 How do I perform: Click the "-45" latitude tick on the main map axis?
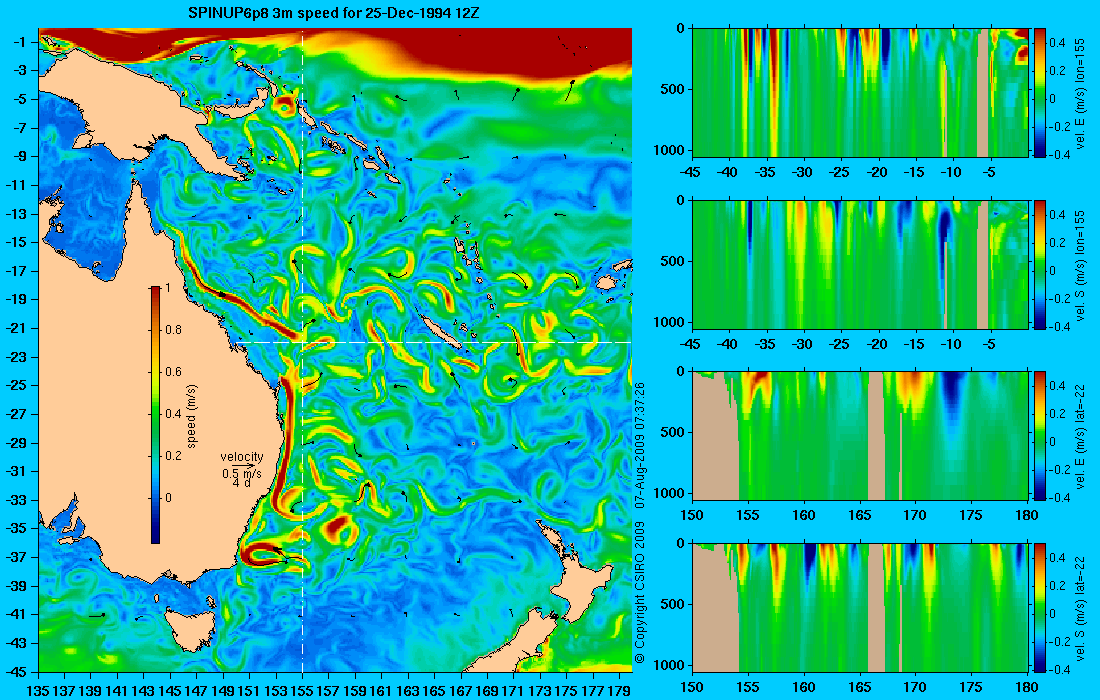click(18, 672)
